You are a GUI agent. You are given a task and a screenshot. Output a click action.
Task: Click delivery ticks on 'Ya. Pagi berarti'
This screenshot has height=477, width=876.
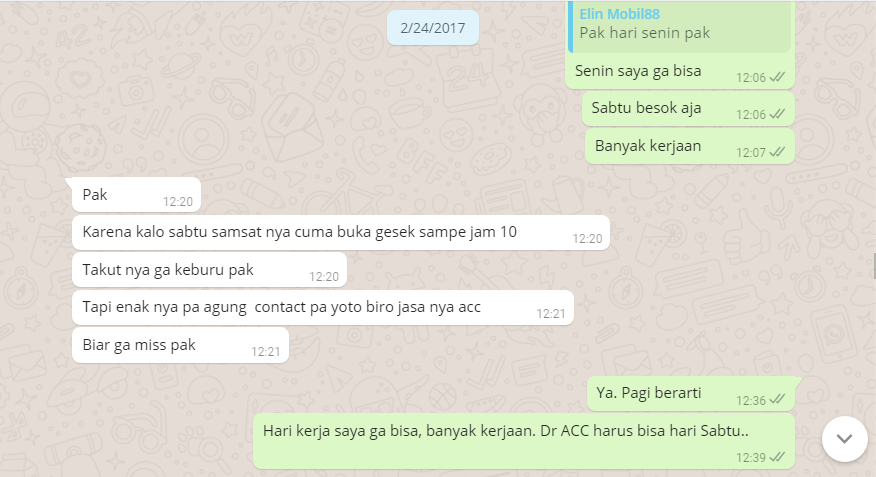tap(777, 399)
